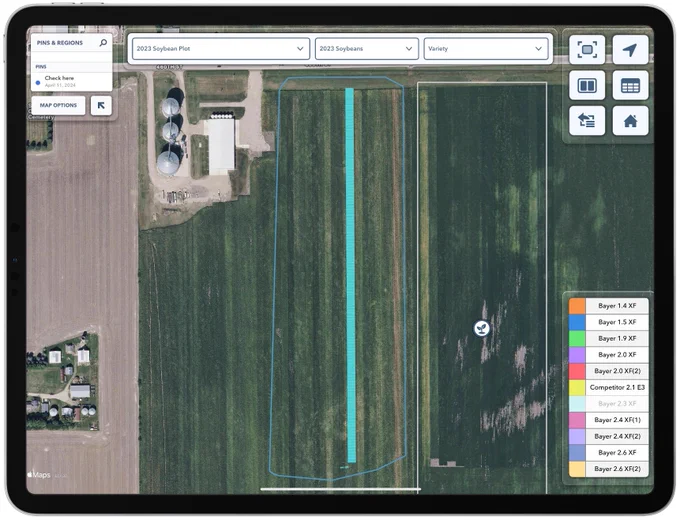Toggle the faded Bayer 2.3 XF legend row

click(609, 404)
